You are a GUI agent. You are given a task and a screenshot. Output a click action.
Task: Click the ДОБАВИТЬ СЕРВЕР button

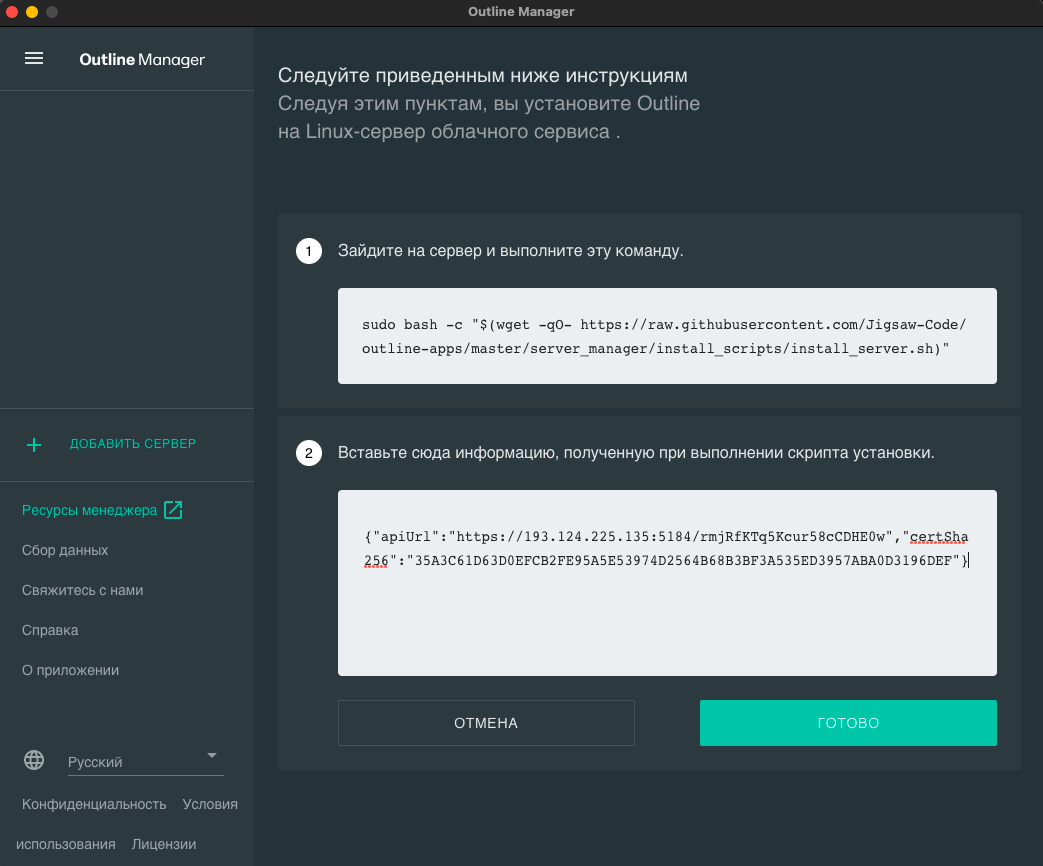click(132, 444)
